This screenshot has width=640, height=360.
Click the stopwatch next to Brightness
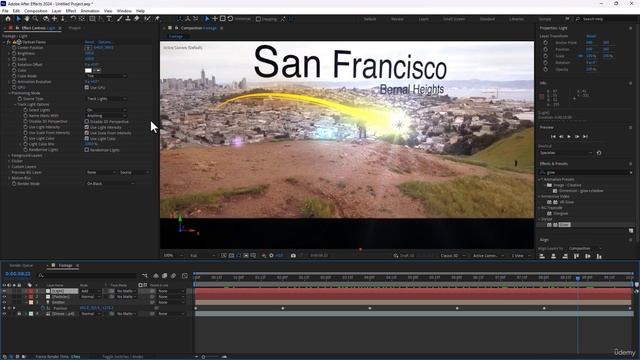pyautogui.click(x=14, y=53)
